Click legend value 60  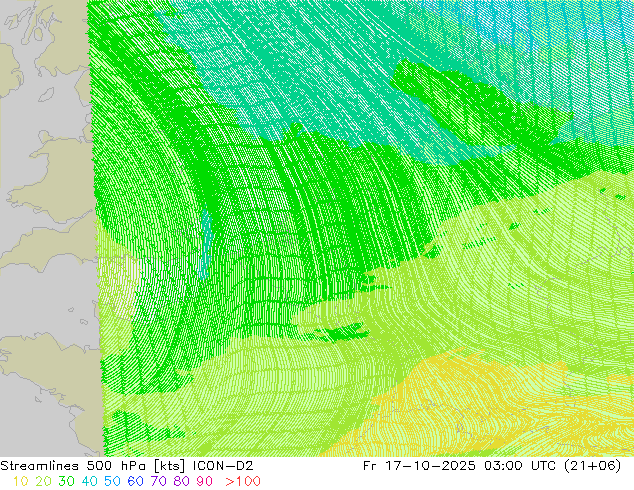pyautogui.click(x=135, y=481)
